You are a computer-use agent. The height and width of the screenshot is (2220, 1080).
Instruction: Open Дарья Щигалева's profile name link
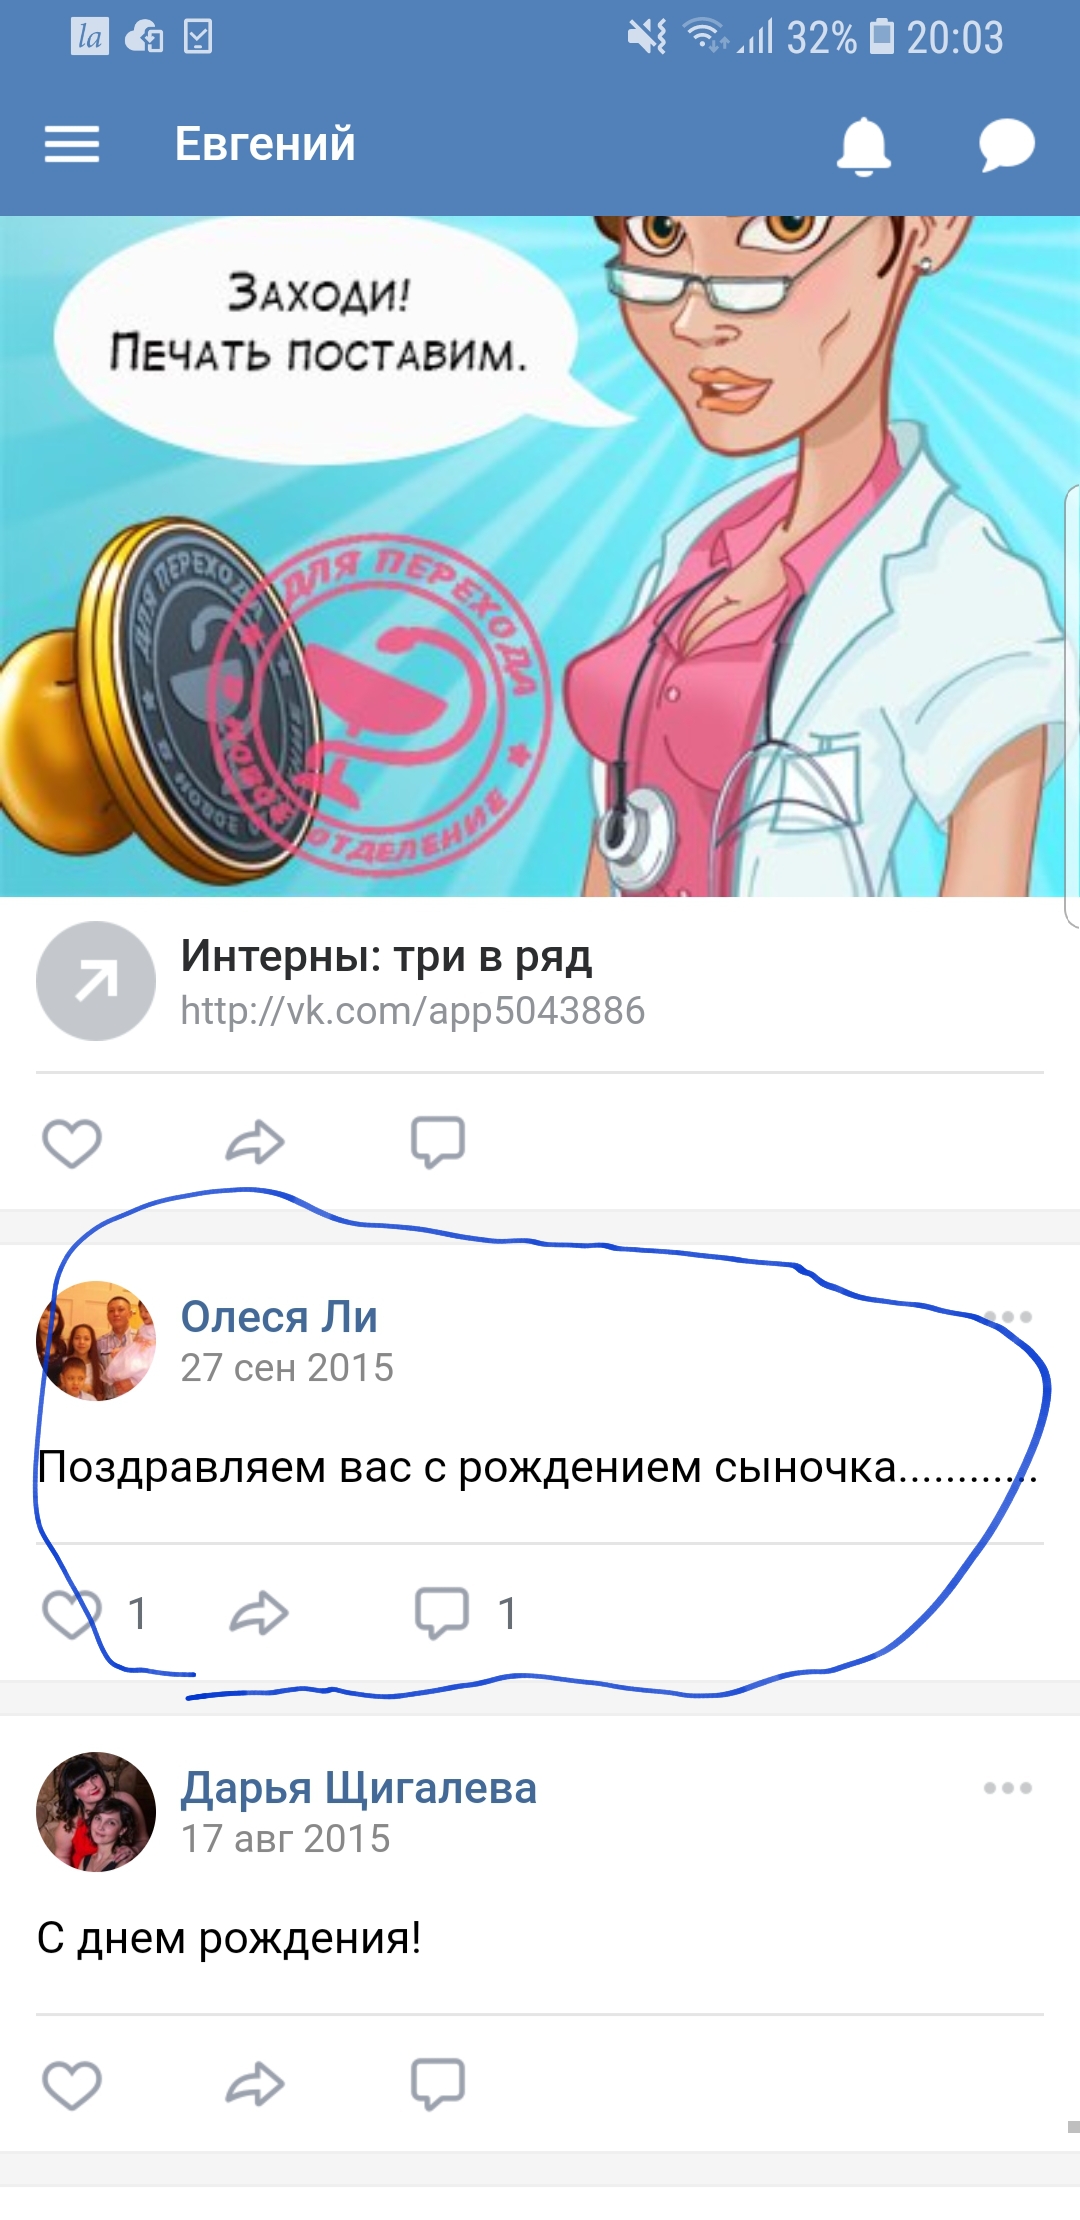(359, 1788)
